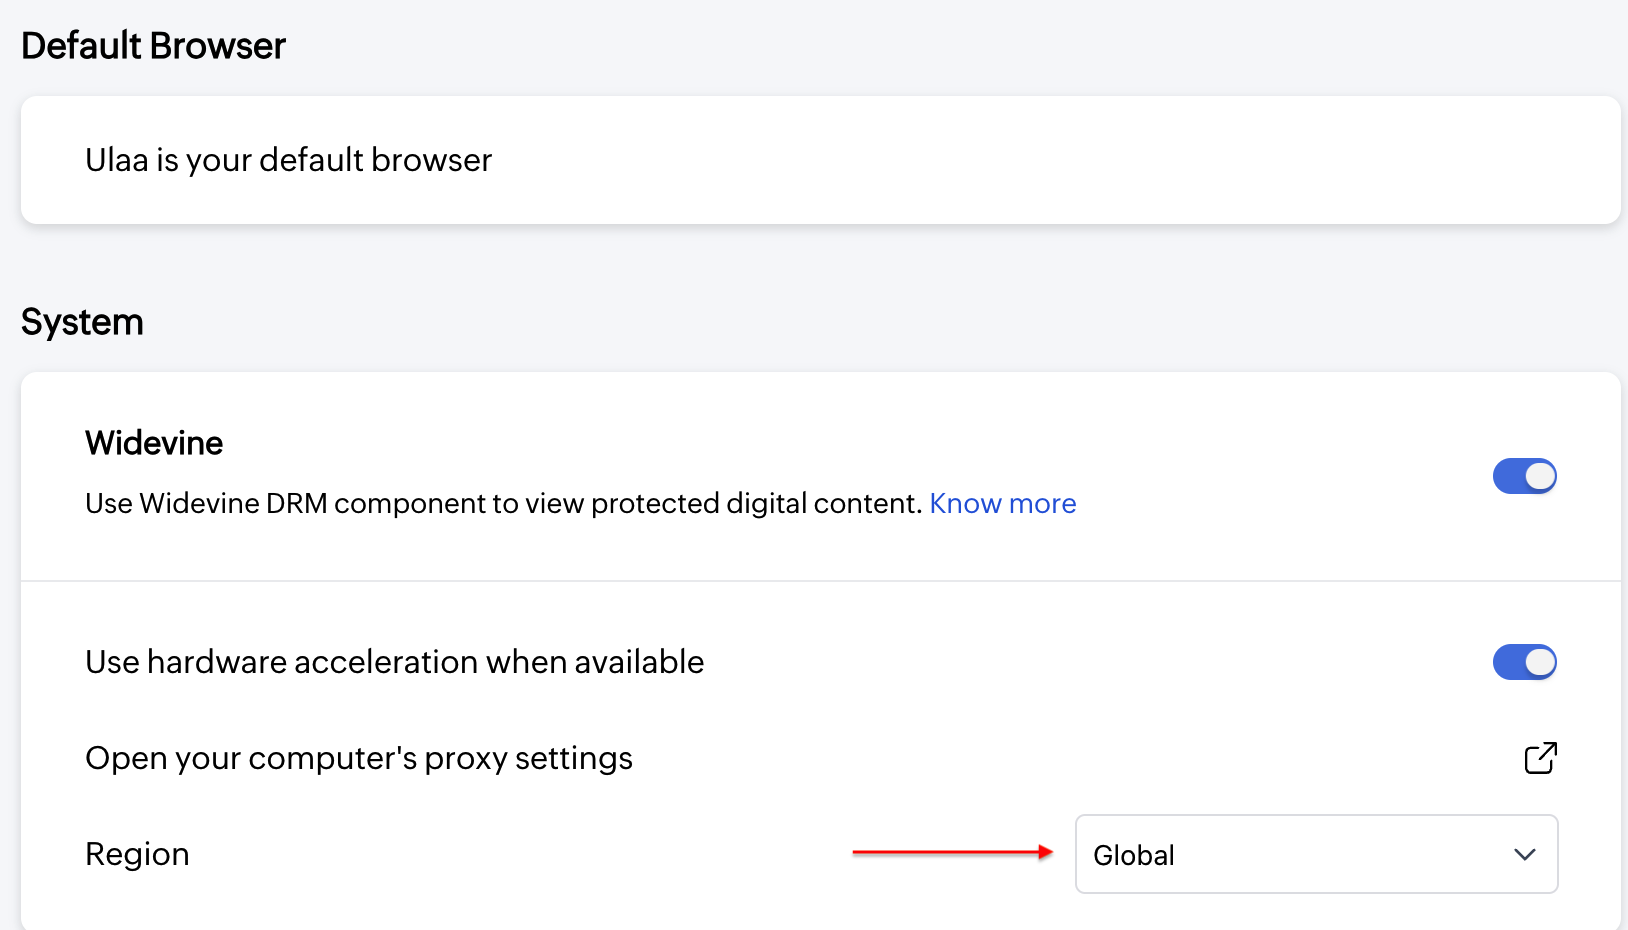Follow the Know more link
The image size is (1628, 930).
point(1002,503)
